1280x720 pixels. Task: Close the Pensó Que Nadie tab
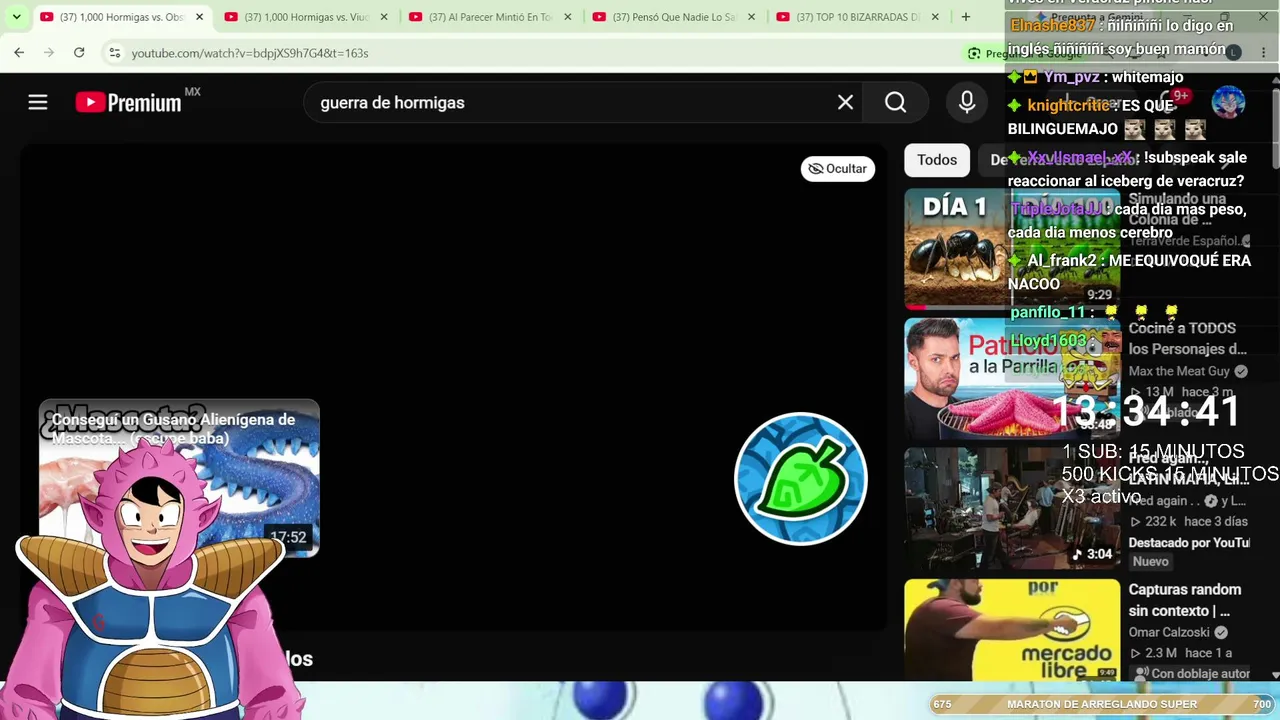(752, 17)
